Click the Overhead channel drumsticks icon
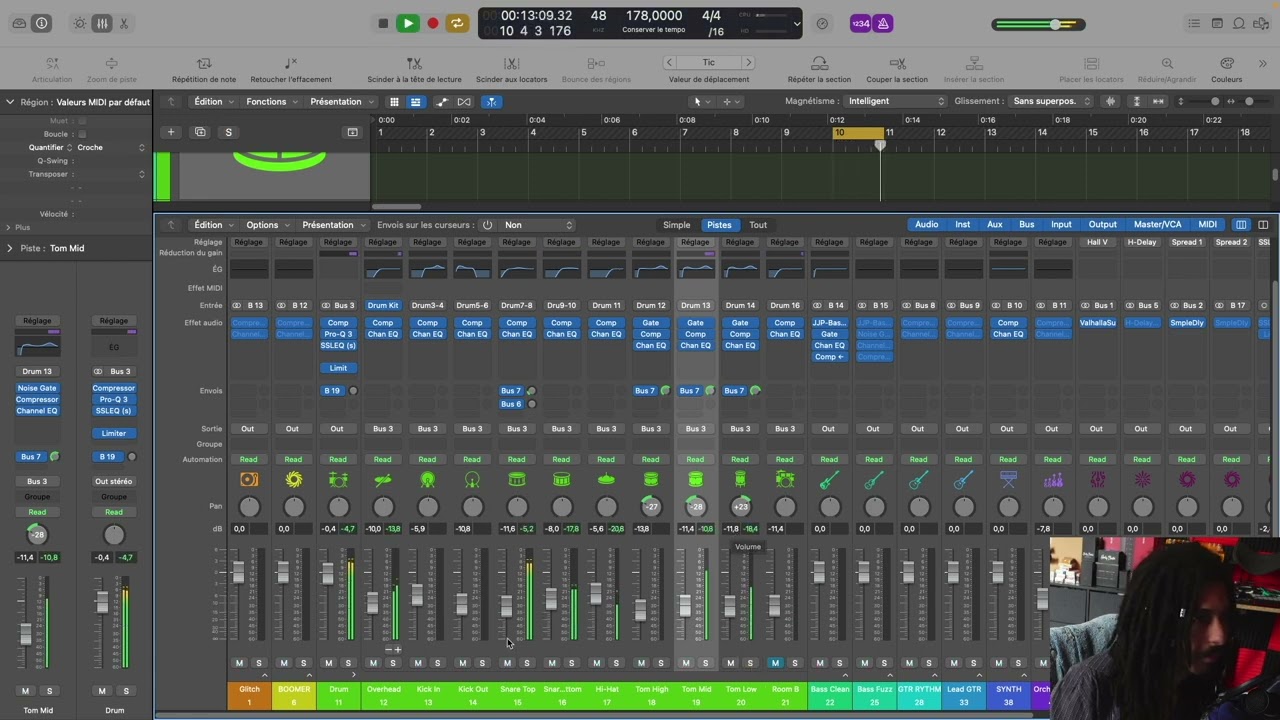This screenshot has width=1280, height=720. click(x=383, y=480)
